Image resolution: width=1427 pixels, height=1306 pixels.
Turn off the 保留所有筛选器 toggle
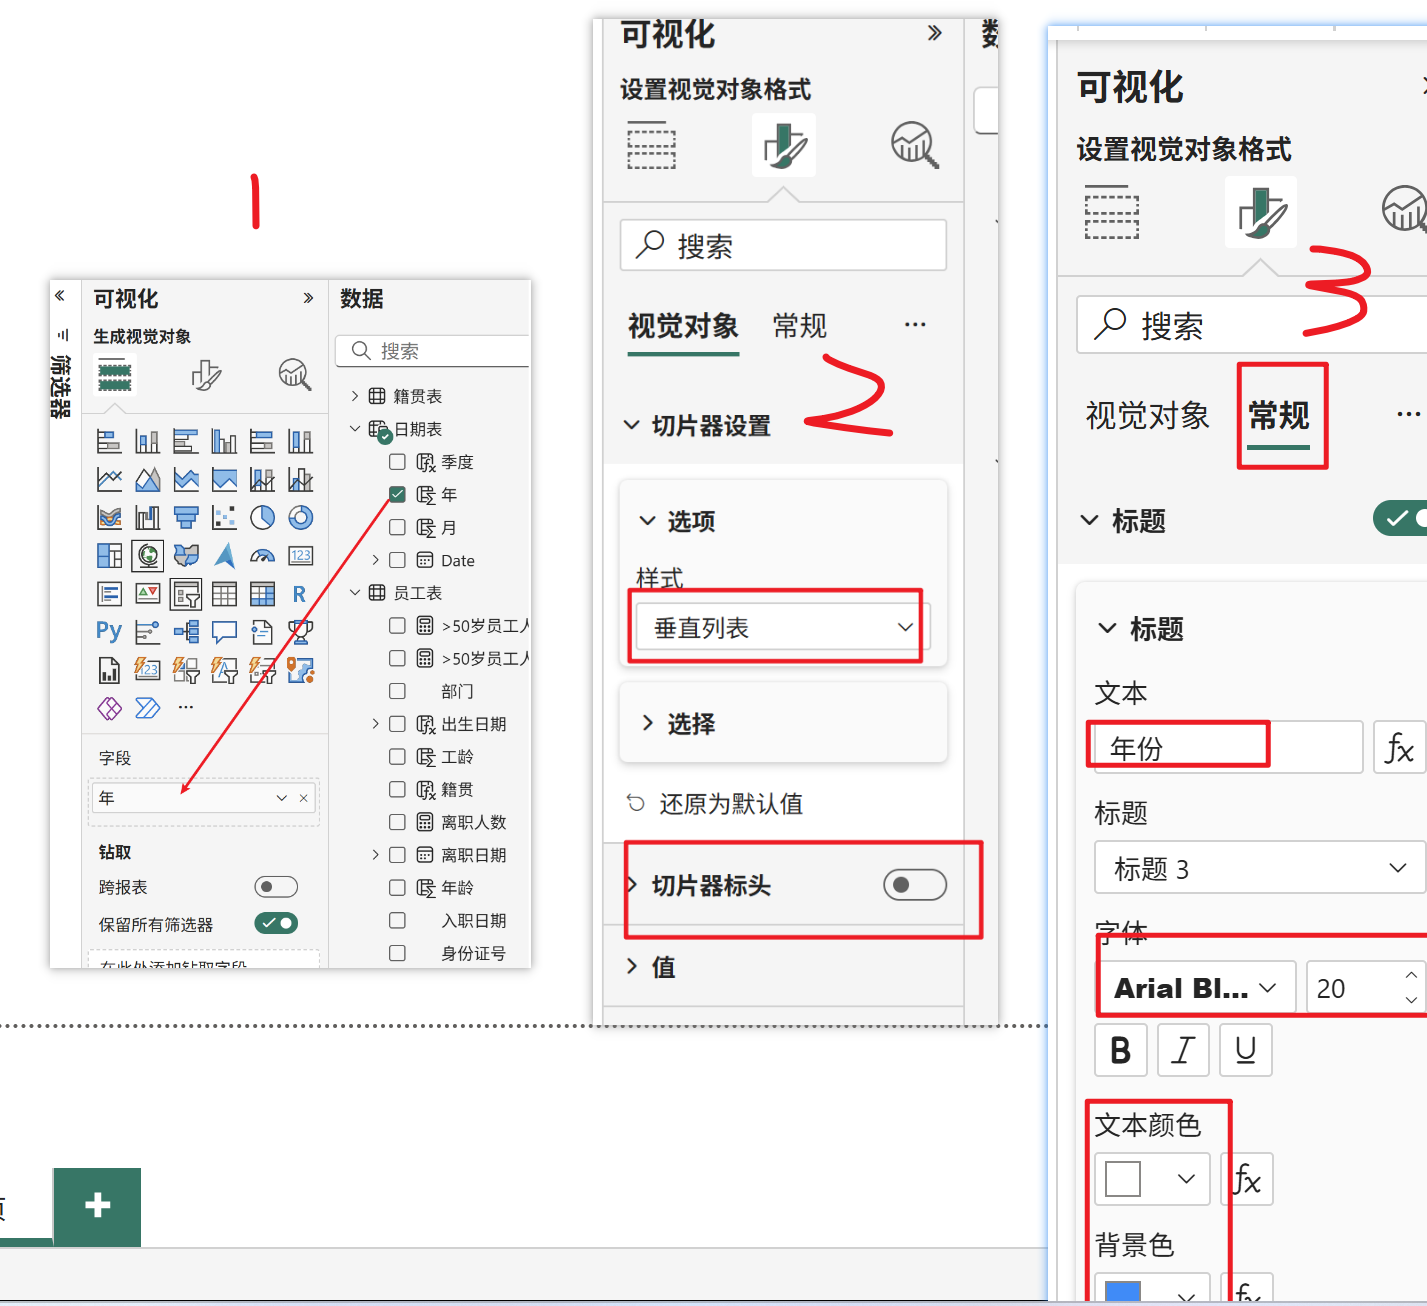point(276,922)
